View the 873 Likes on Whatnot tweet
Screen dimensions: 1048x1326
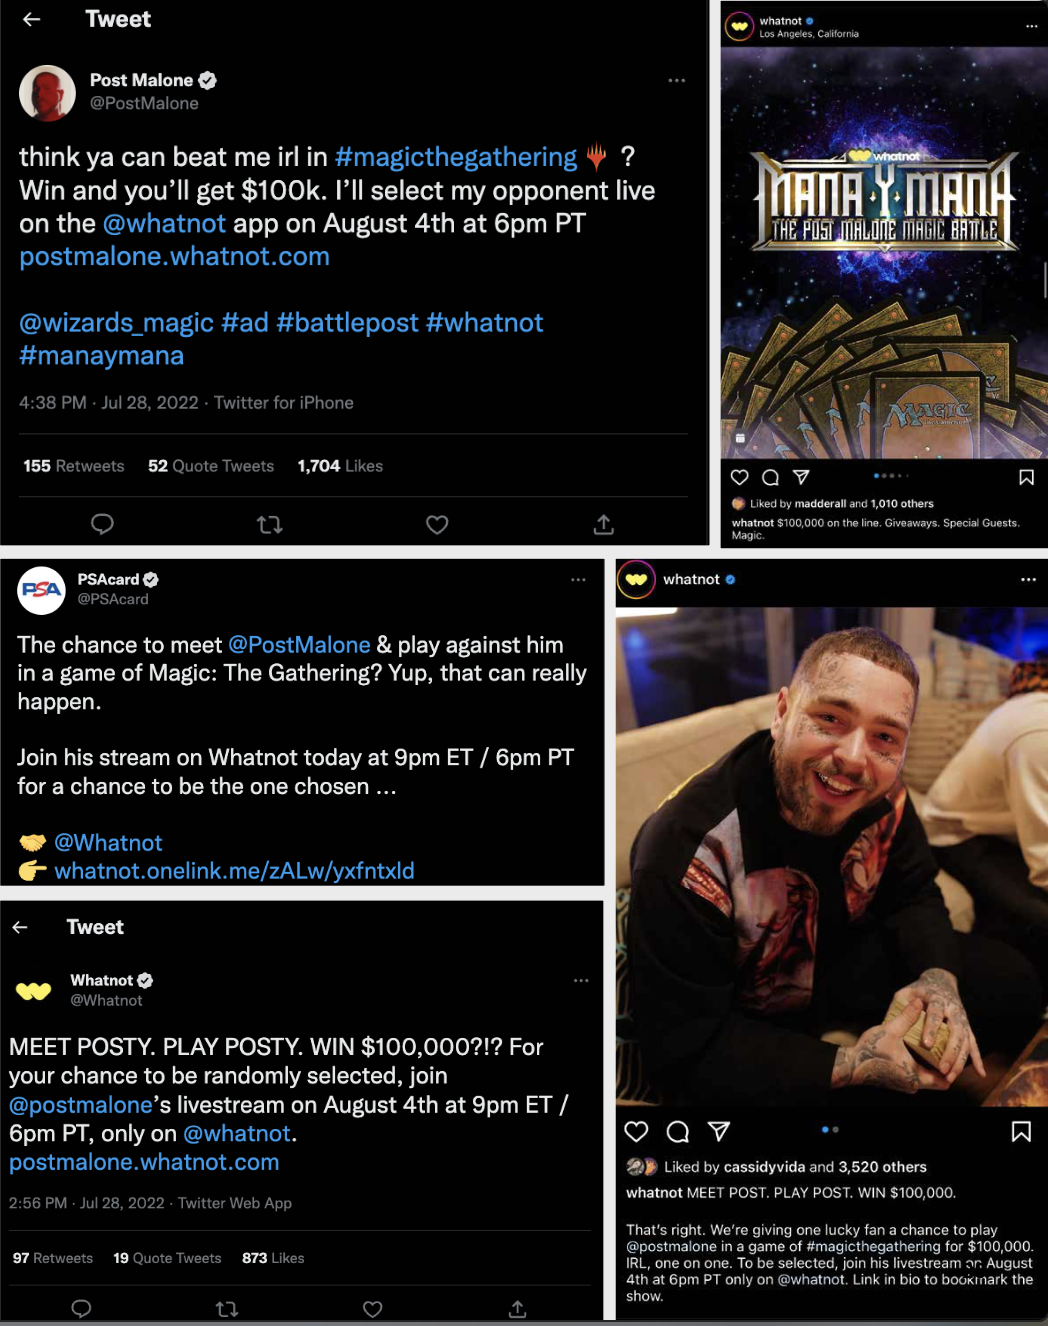273,1258
